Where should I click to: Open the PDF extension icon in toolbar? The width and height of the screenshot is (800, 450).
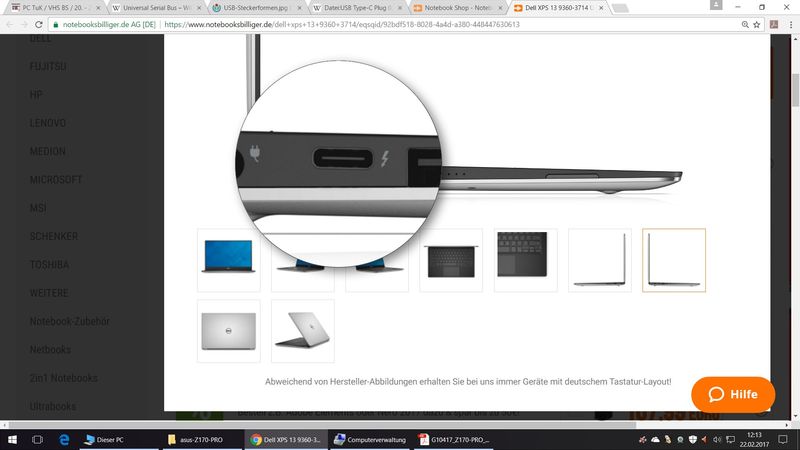774,24
